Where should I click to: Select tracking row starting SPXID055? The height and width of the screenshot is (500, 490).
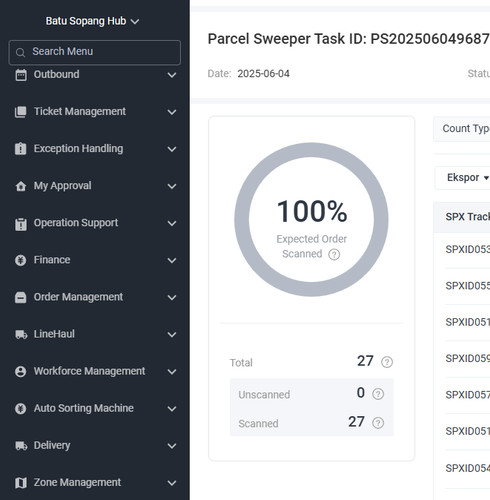pos(468,286)
